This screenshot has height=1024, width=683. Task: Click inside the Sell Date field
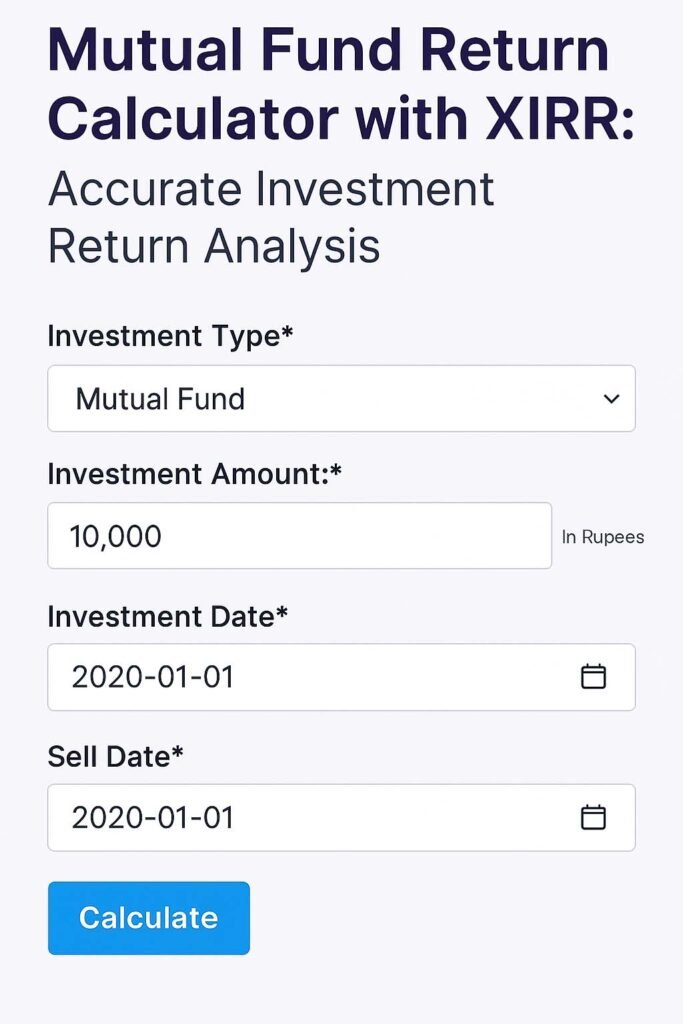(x=300, y=817)
